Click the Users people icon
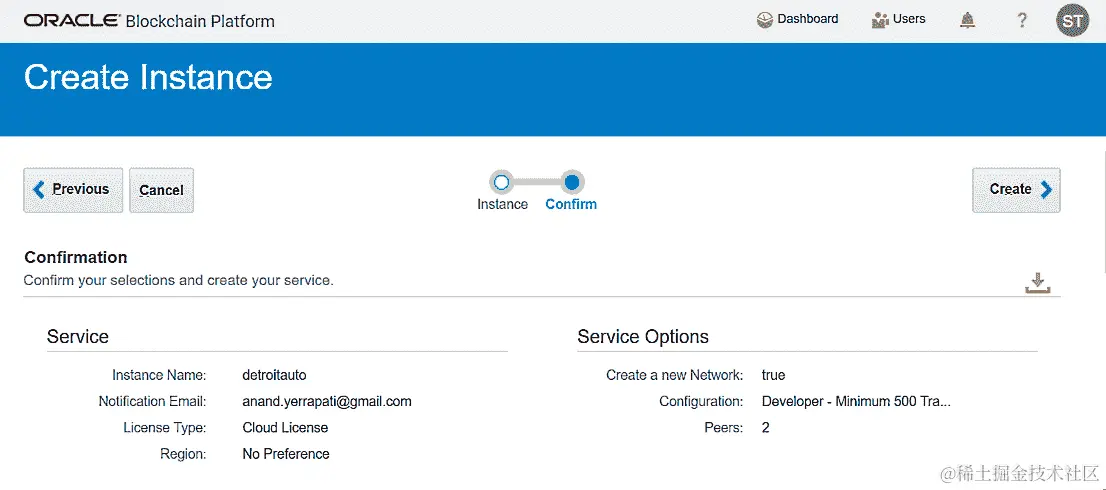The image size is (1106, 490). tap(880, 20)
